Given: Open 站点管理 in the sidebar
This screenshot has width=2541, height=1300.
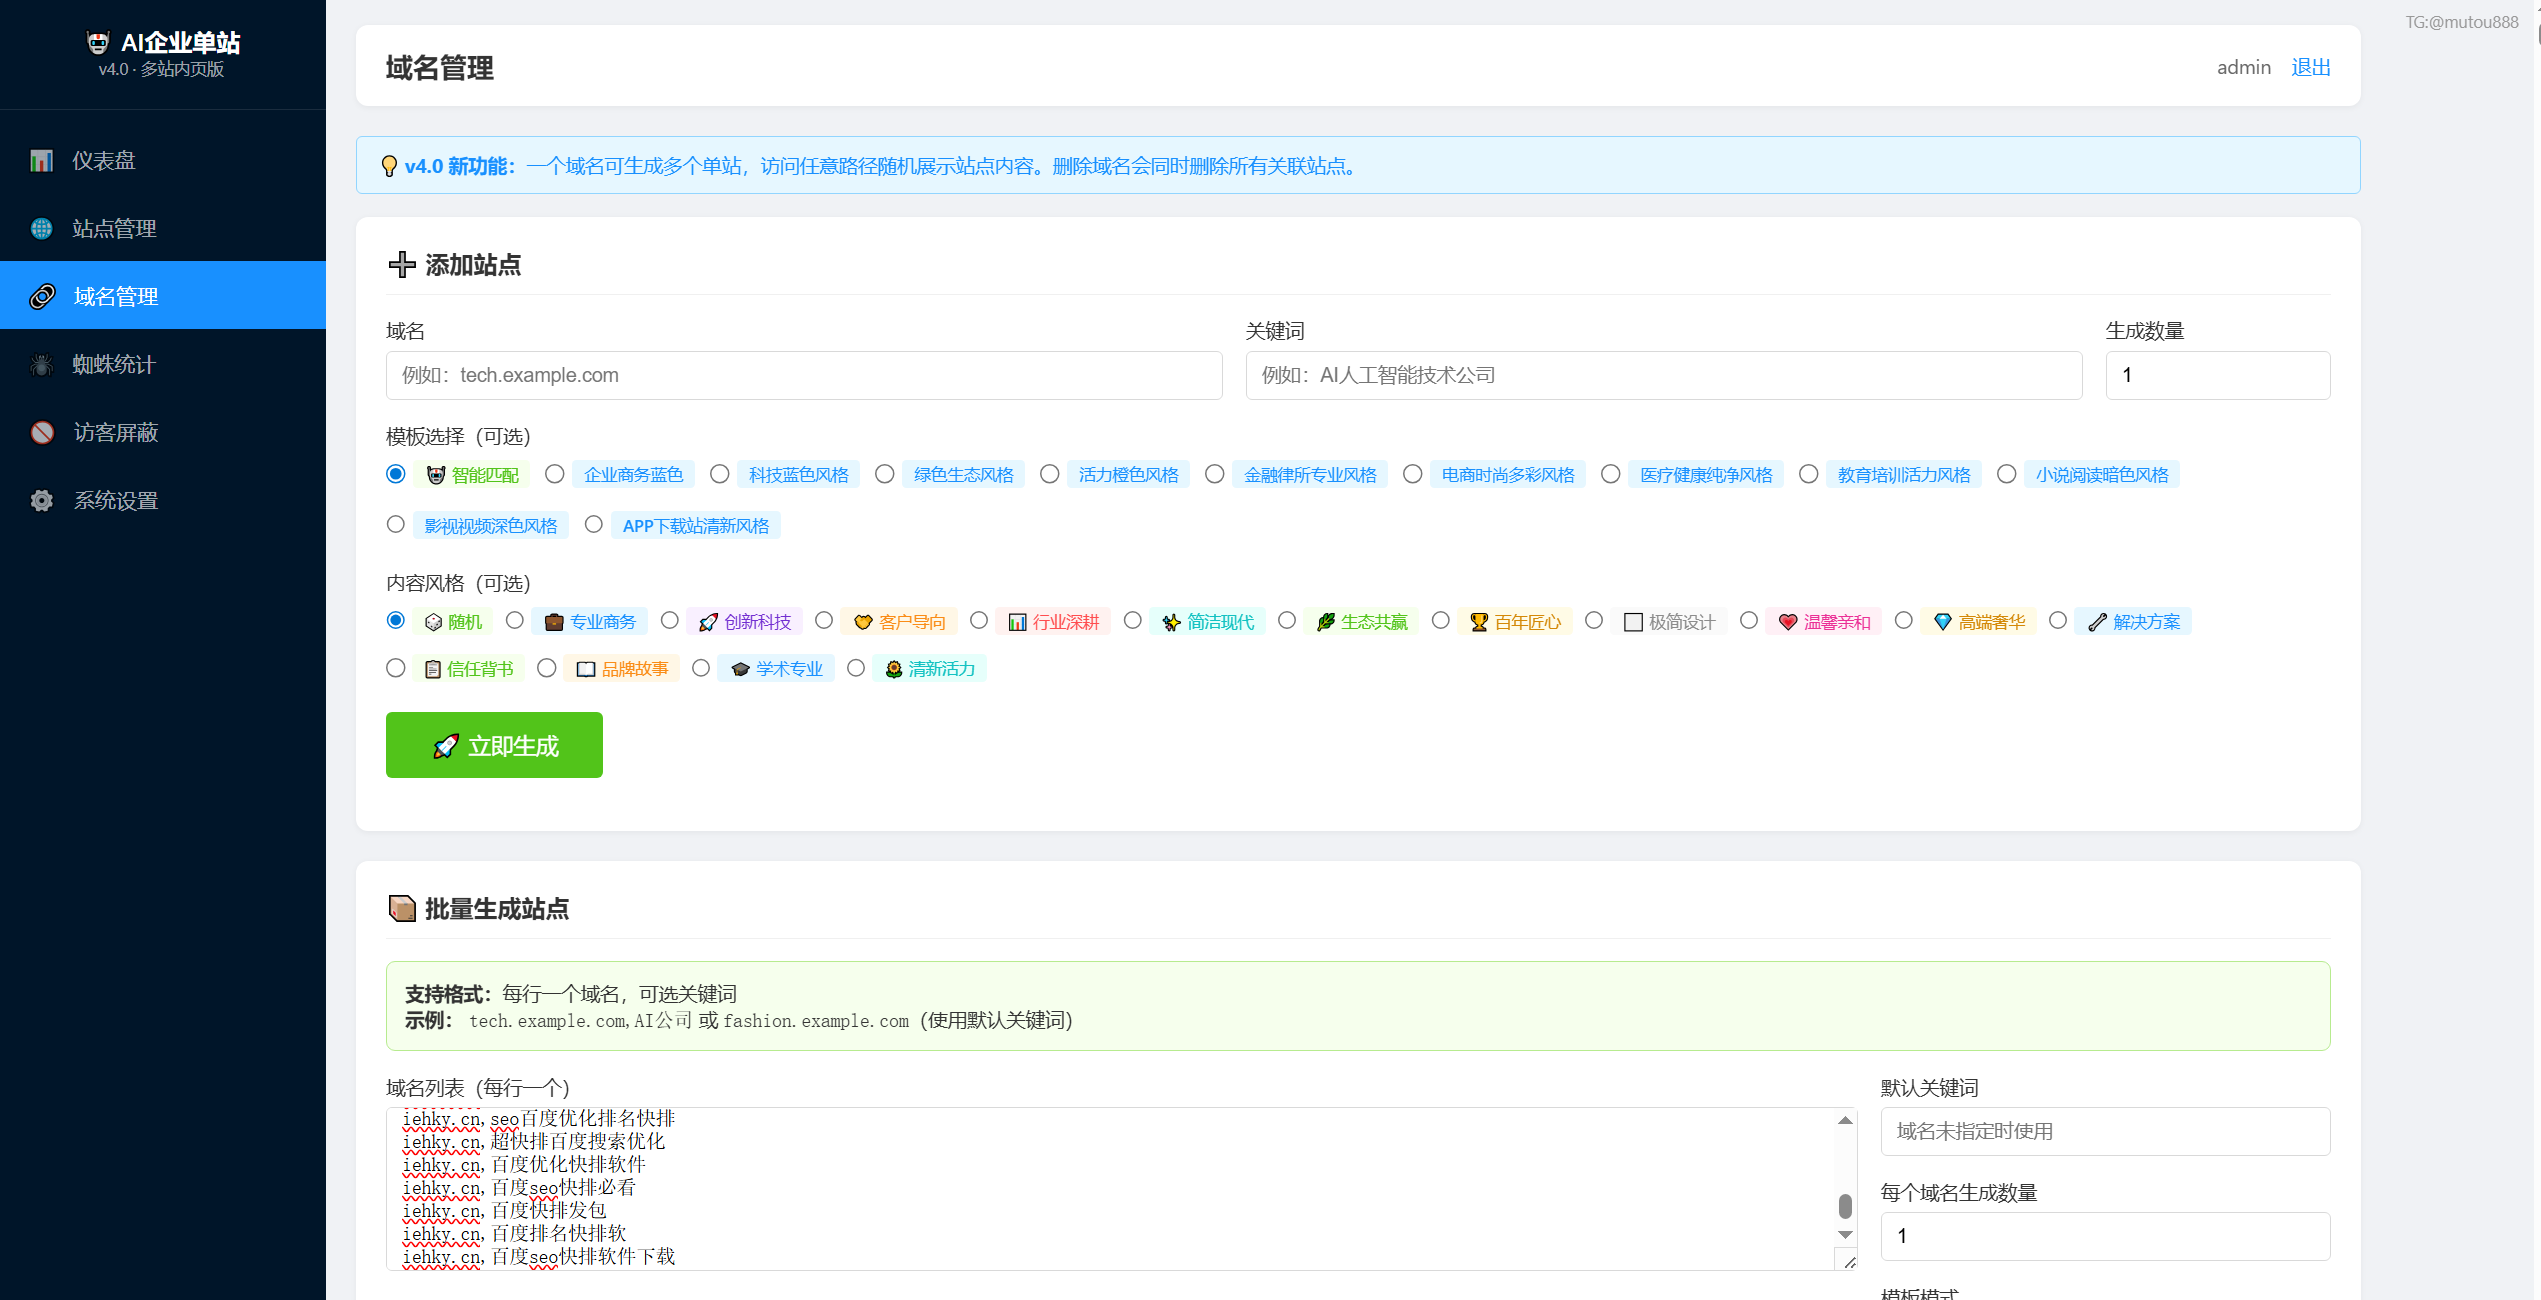Looking at the screenshot, I should pos(163,229).
